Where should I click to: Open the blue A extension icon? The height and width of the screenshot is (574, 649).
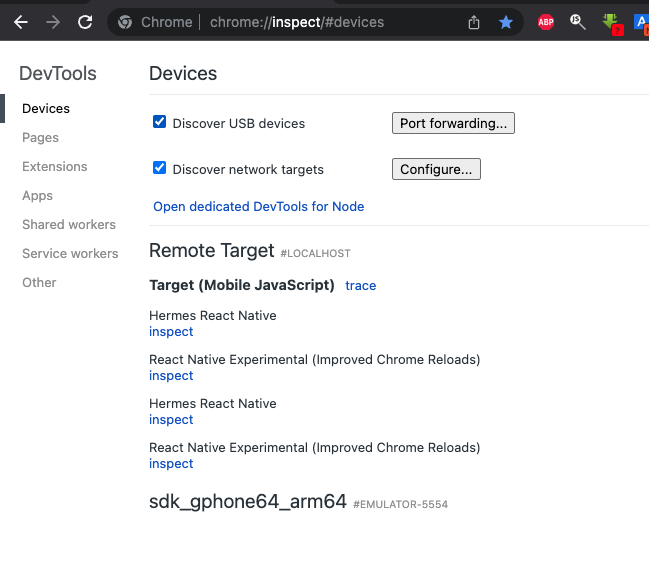pyautogui.click(x=642, y=23)
